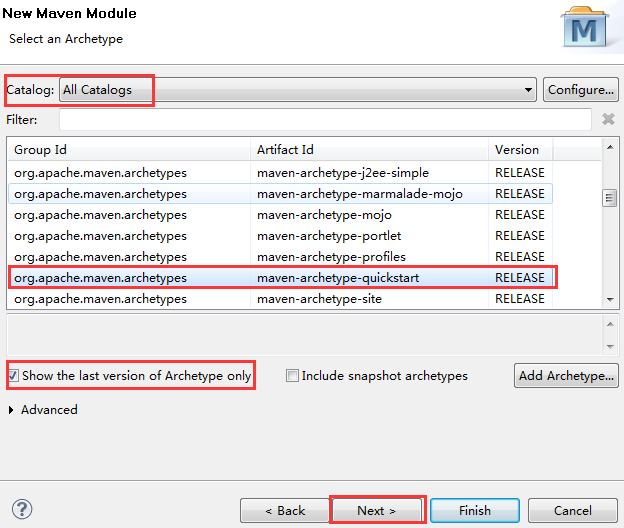
Task: Click the description pane's scroll down arrow
Action: point(610,347)
